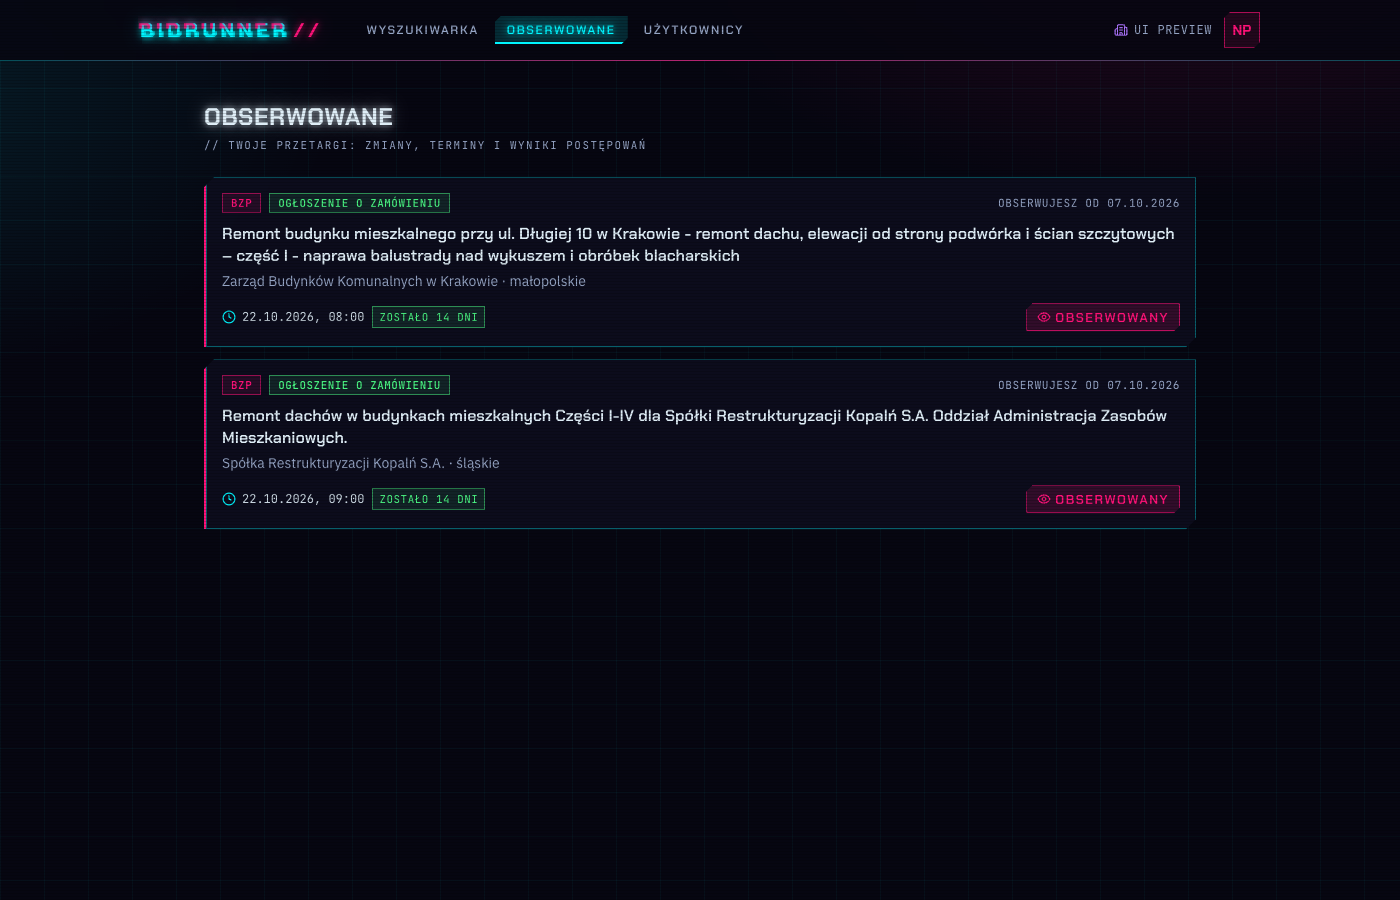Click Obserwujesz od 07.10.2026 on the Kraków tender
Viewport: 1400px width, 900px height.
[1088, 203]
